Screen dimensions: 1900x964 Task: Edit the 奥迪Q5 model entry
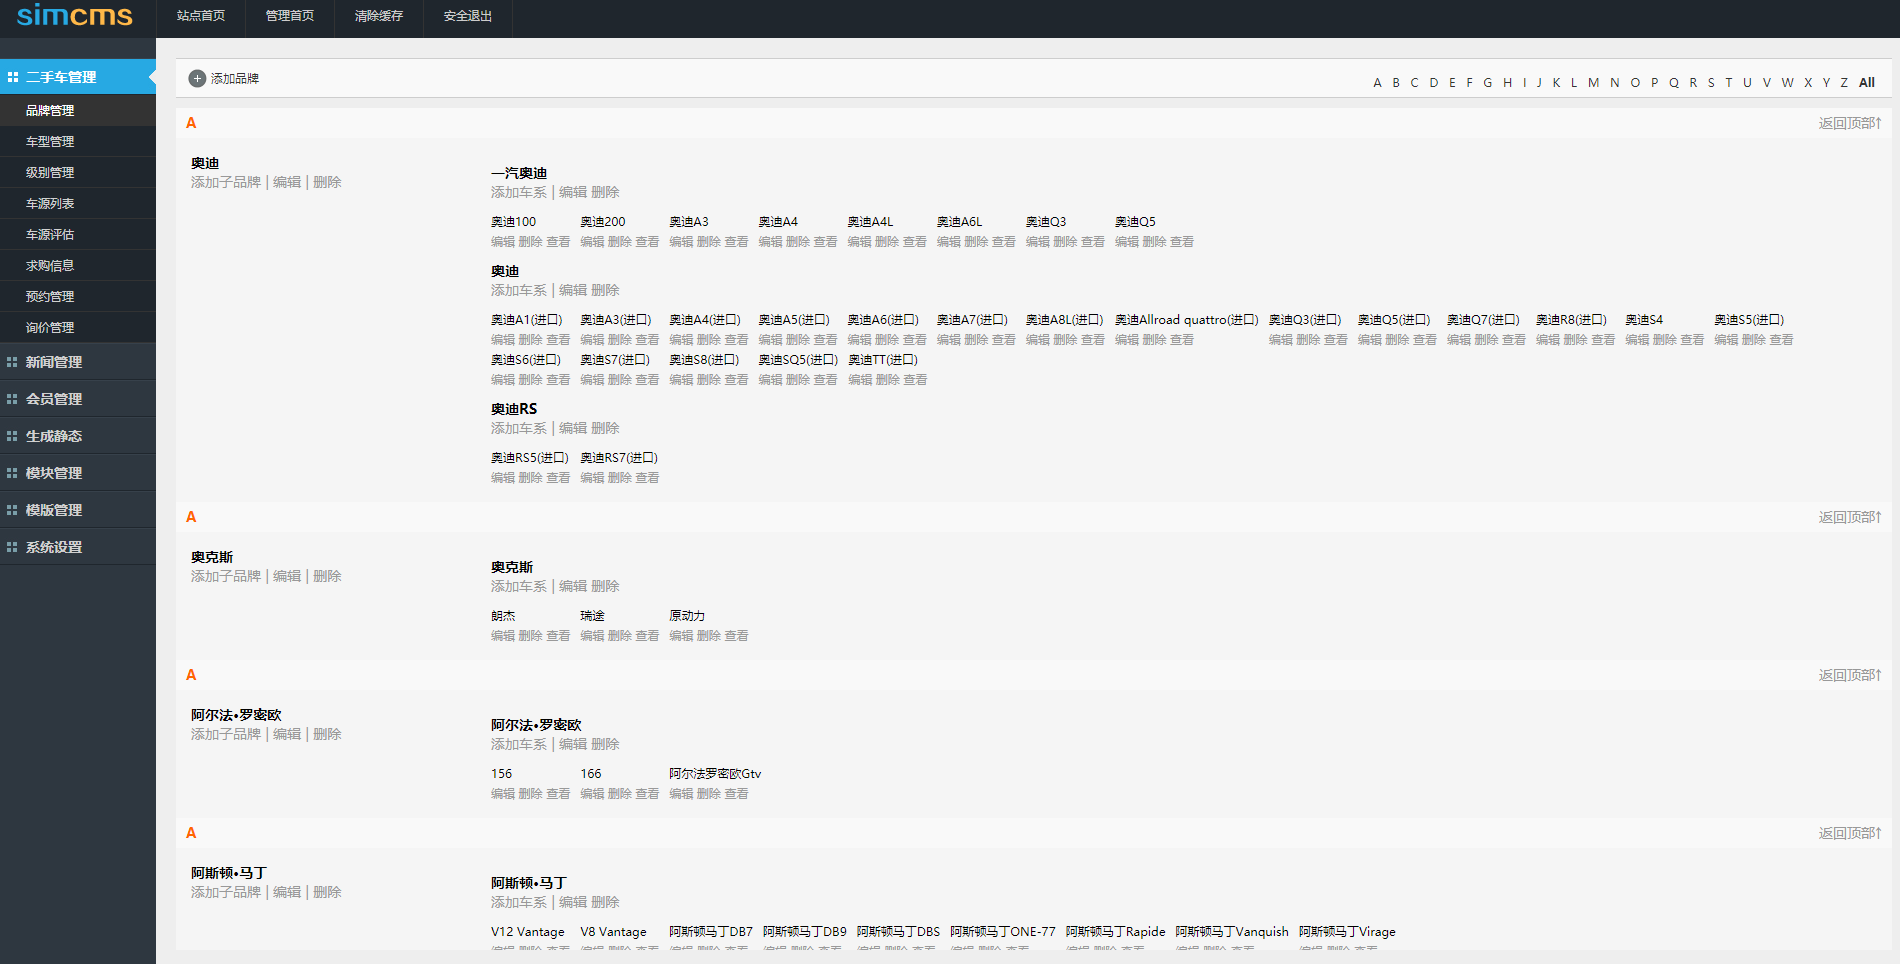point(1128,241)
